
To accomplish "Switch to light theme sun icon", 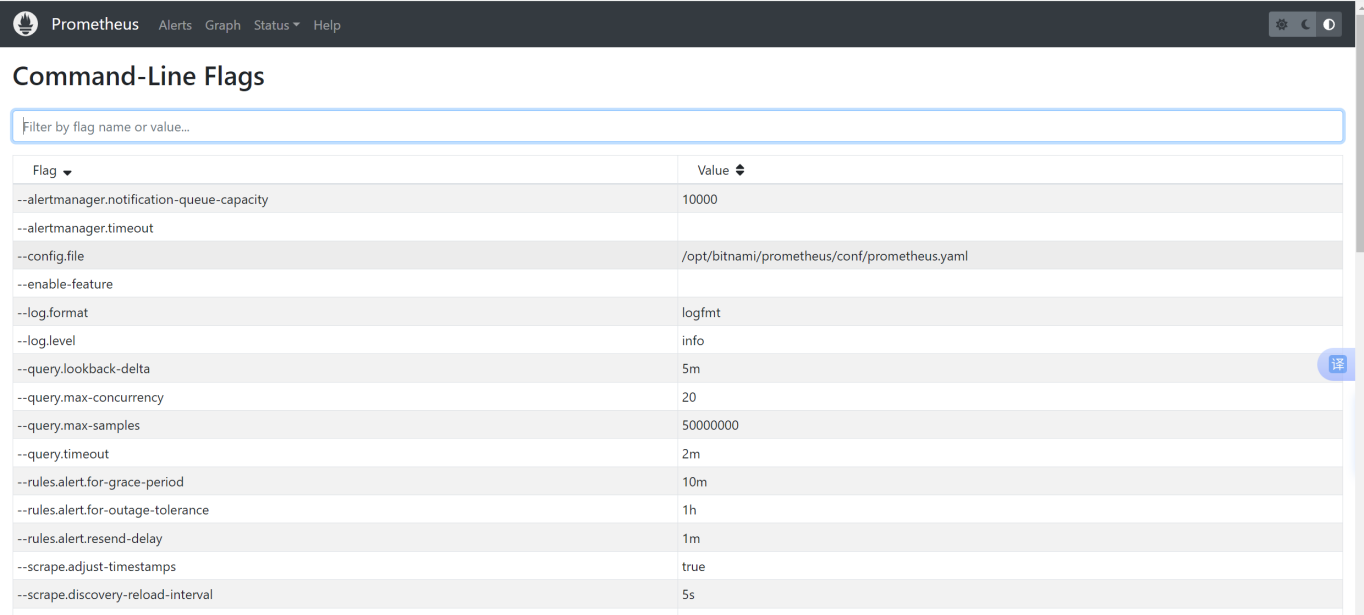I will click(x=1281, y=25).
